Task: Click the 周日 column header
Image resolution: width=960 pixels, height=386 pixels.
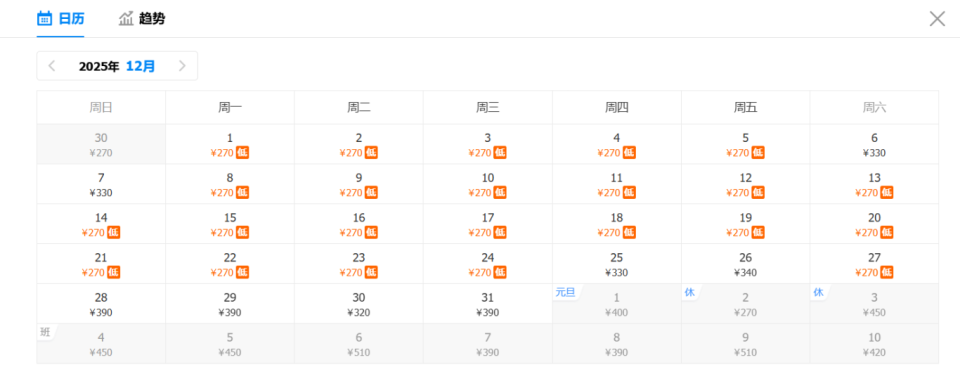Action: 101,108
